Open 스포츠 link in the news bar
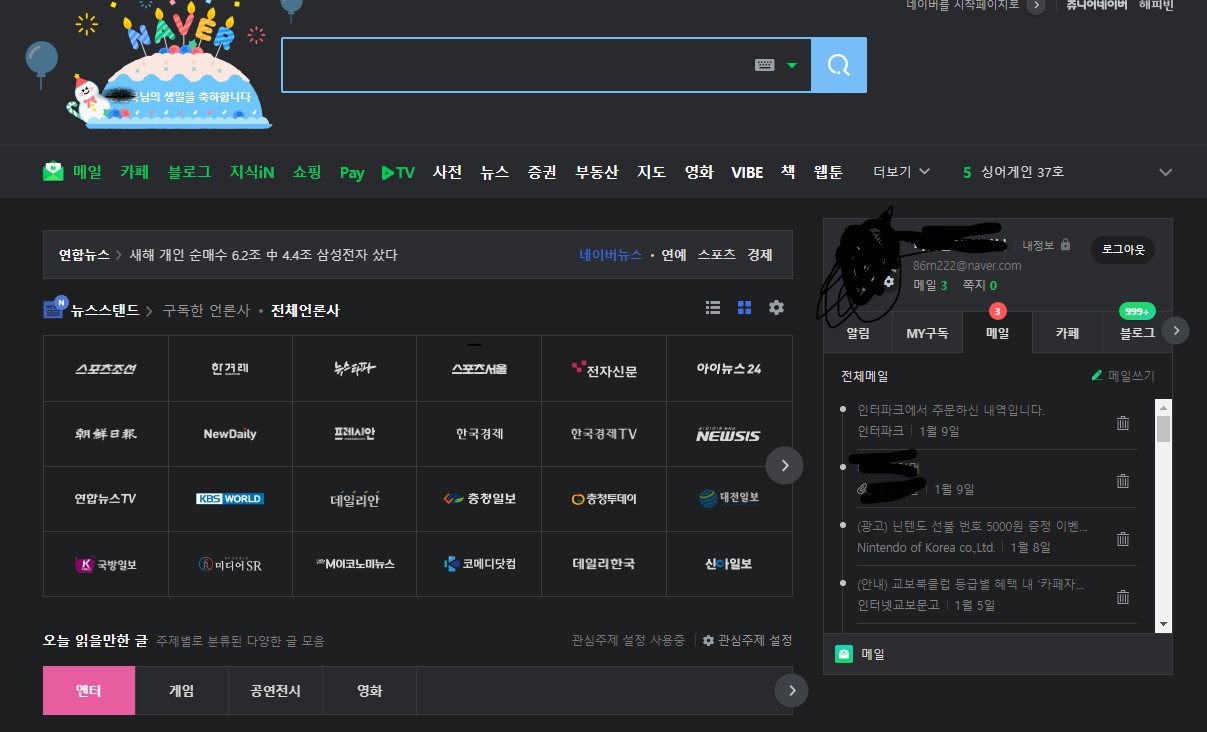The height and width of the screenshot is (732, 1207). 716,255
